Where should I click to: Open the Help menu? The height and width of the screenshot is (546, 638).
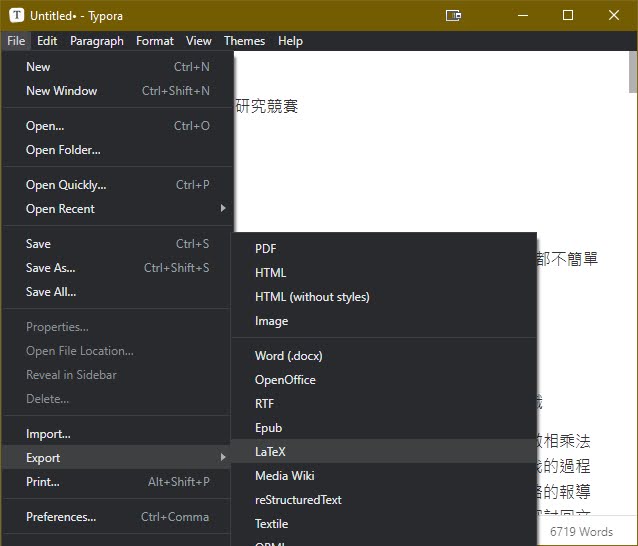(x=291, y=41)
